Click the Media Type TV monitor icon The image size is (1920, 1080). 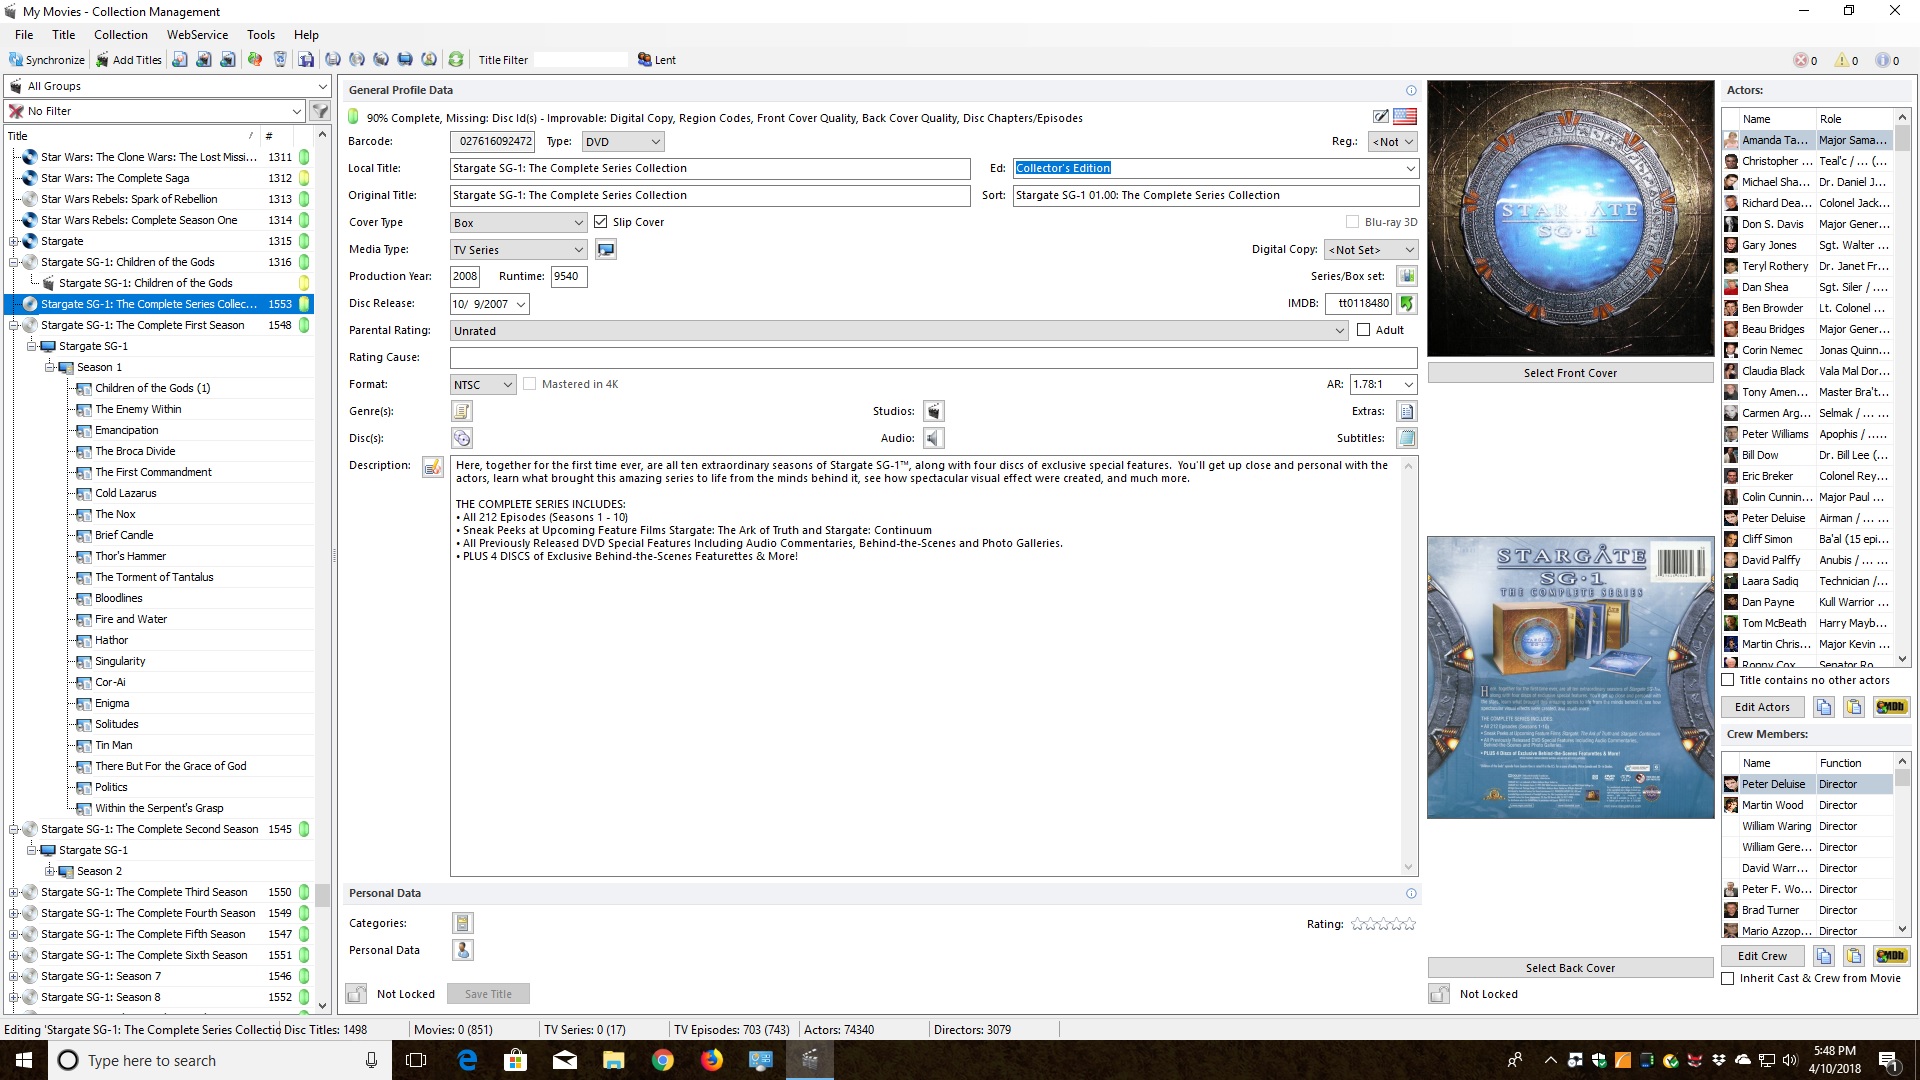(606, 249)
